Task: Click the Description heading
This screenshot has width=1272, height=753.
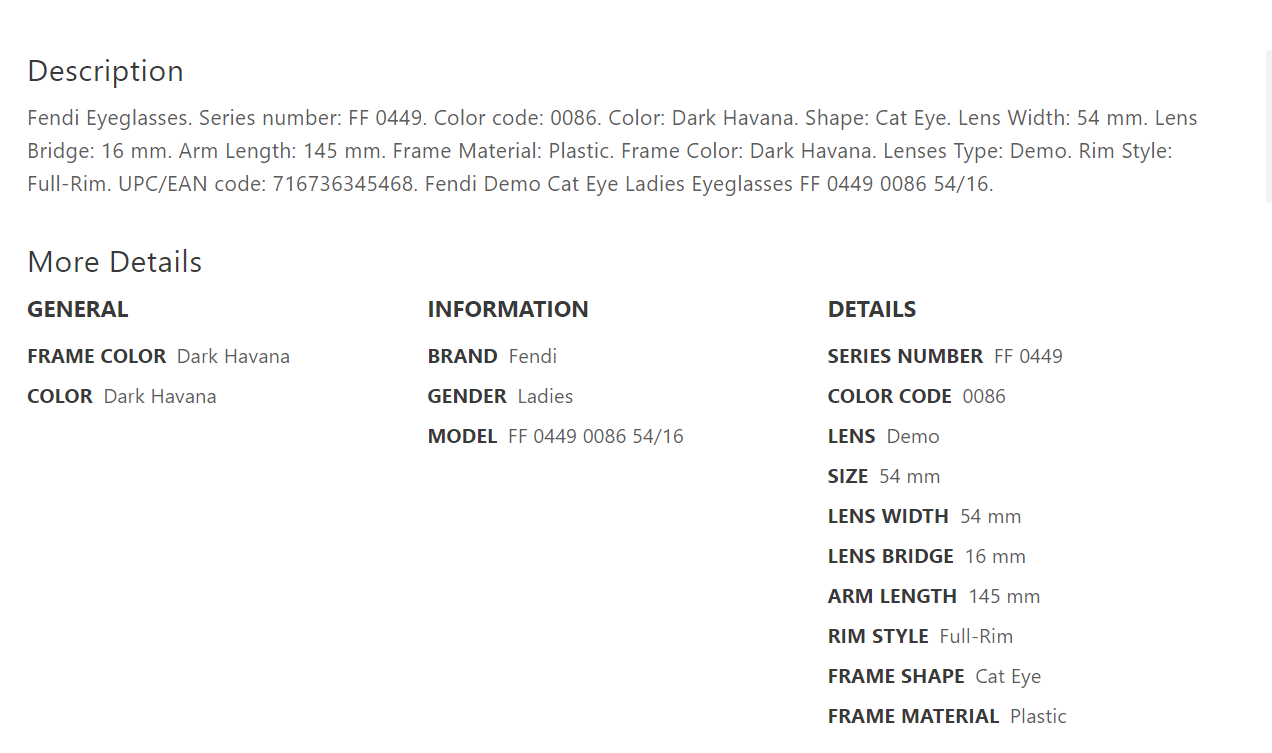Action: tap(105, 71)
